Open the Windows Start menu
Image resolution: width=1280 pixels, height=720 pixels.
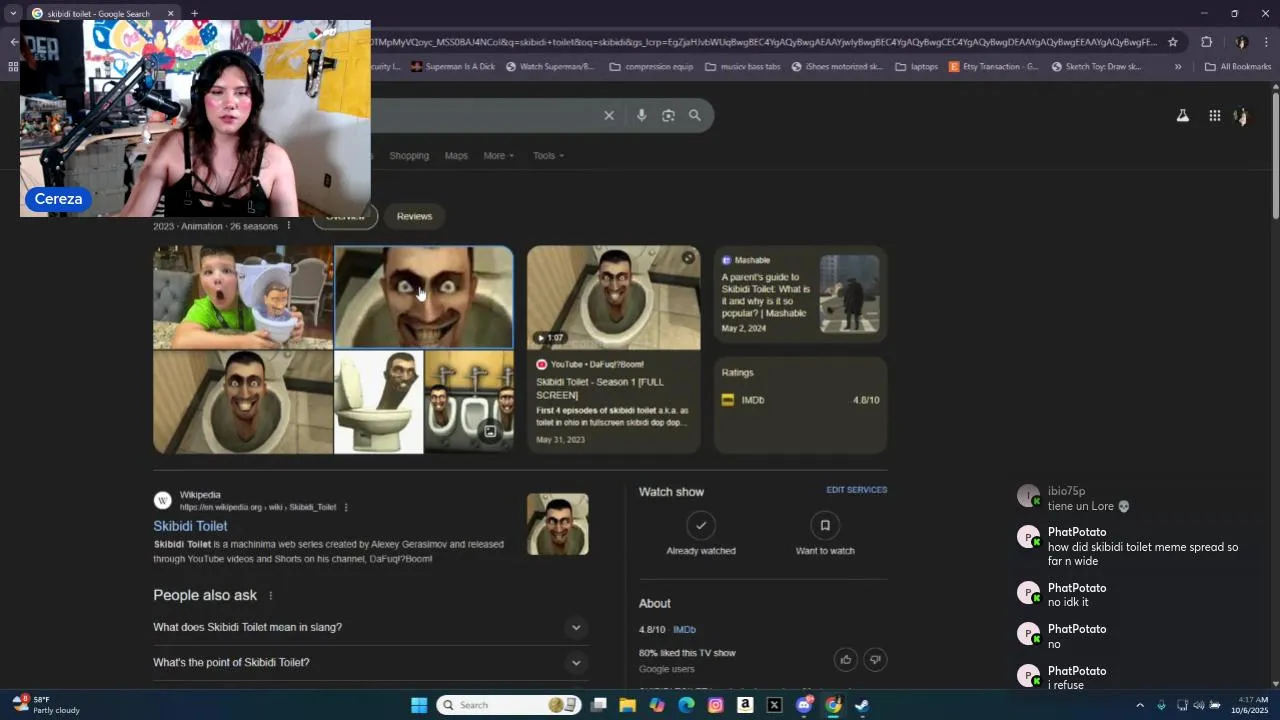(419, 705)
